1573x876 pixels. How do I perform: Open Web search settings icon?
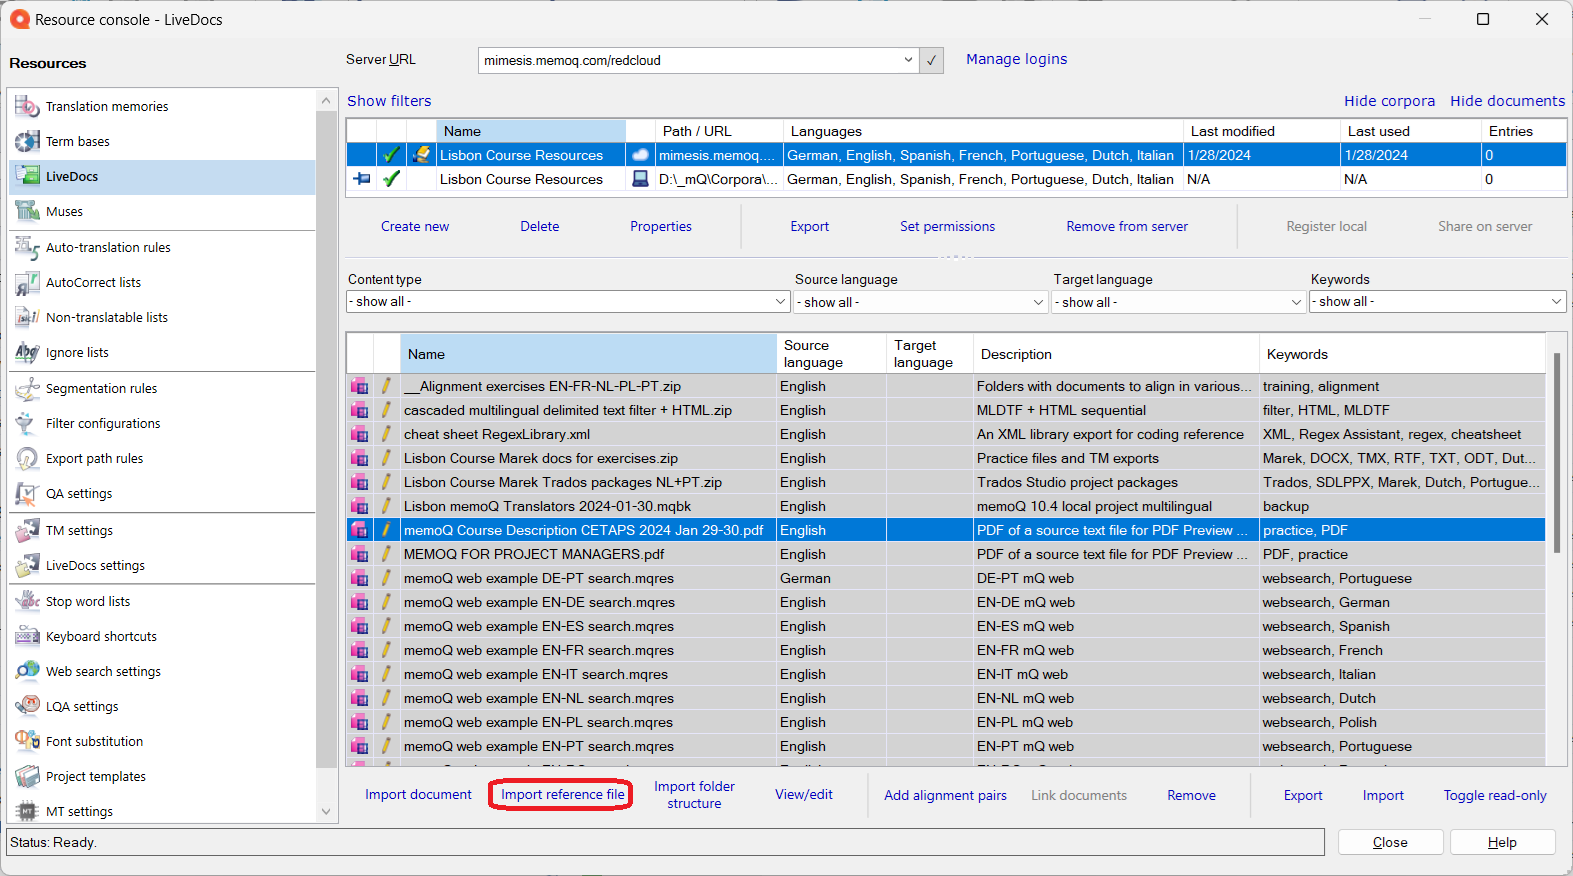[x=27, y=671]
